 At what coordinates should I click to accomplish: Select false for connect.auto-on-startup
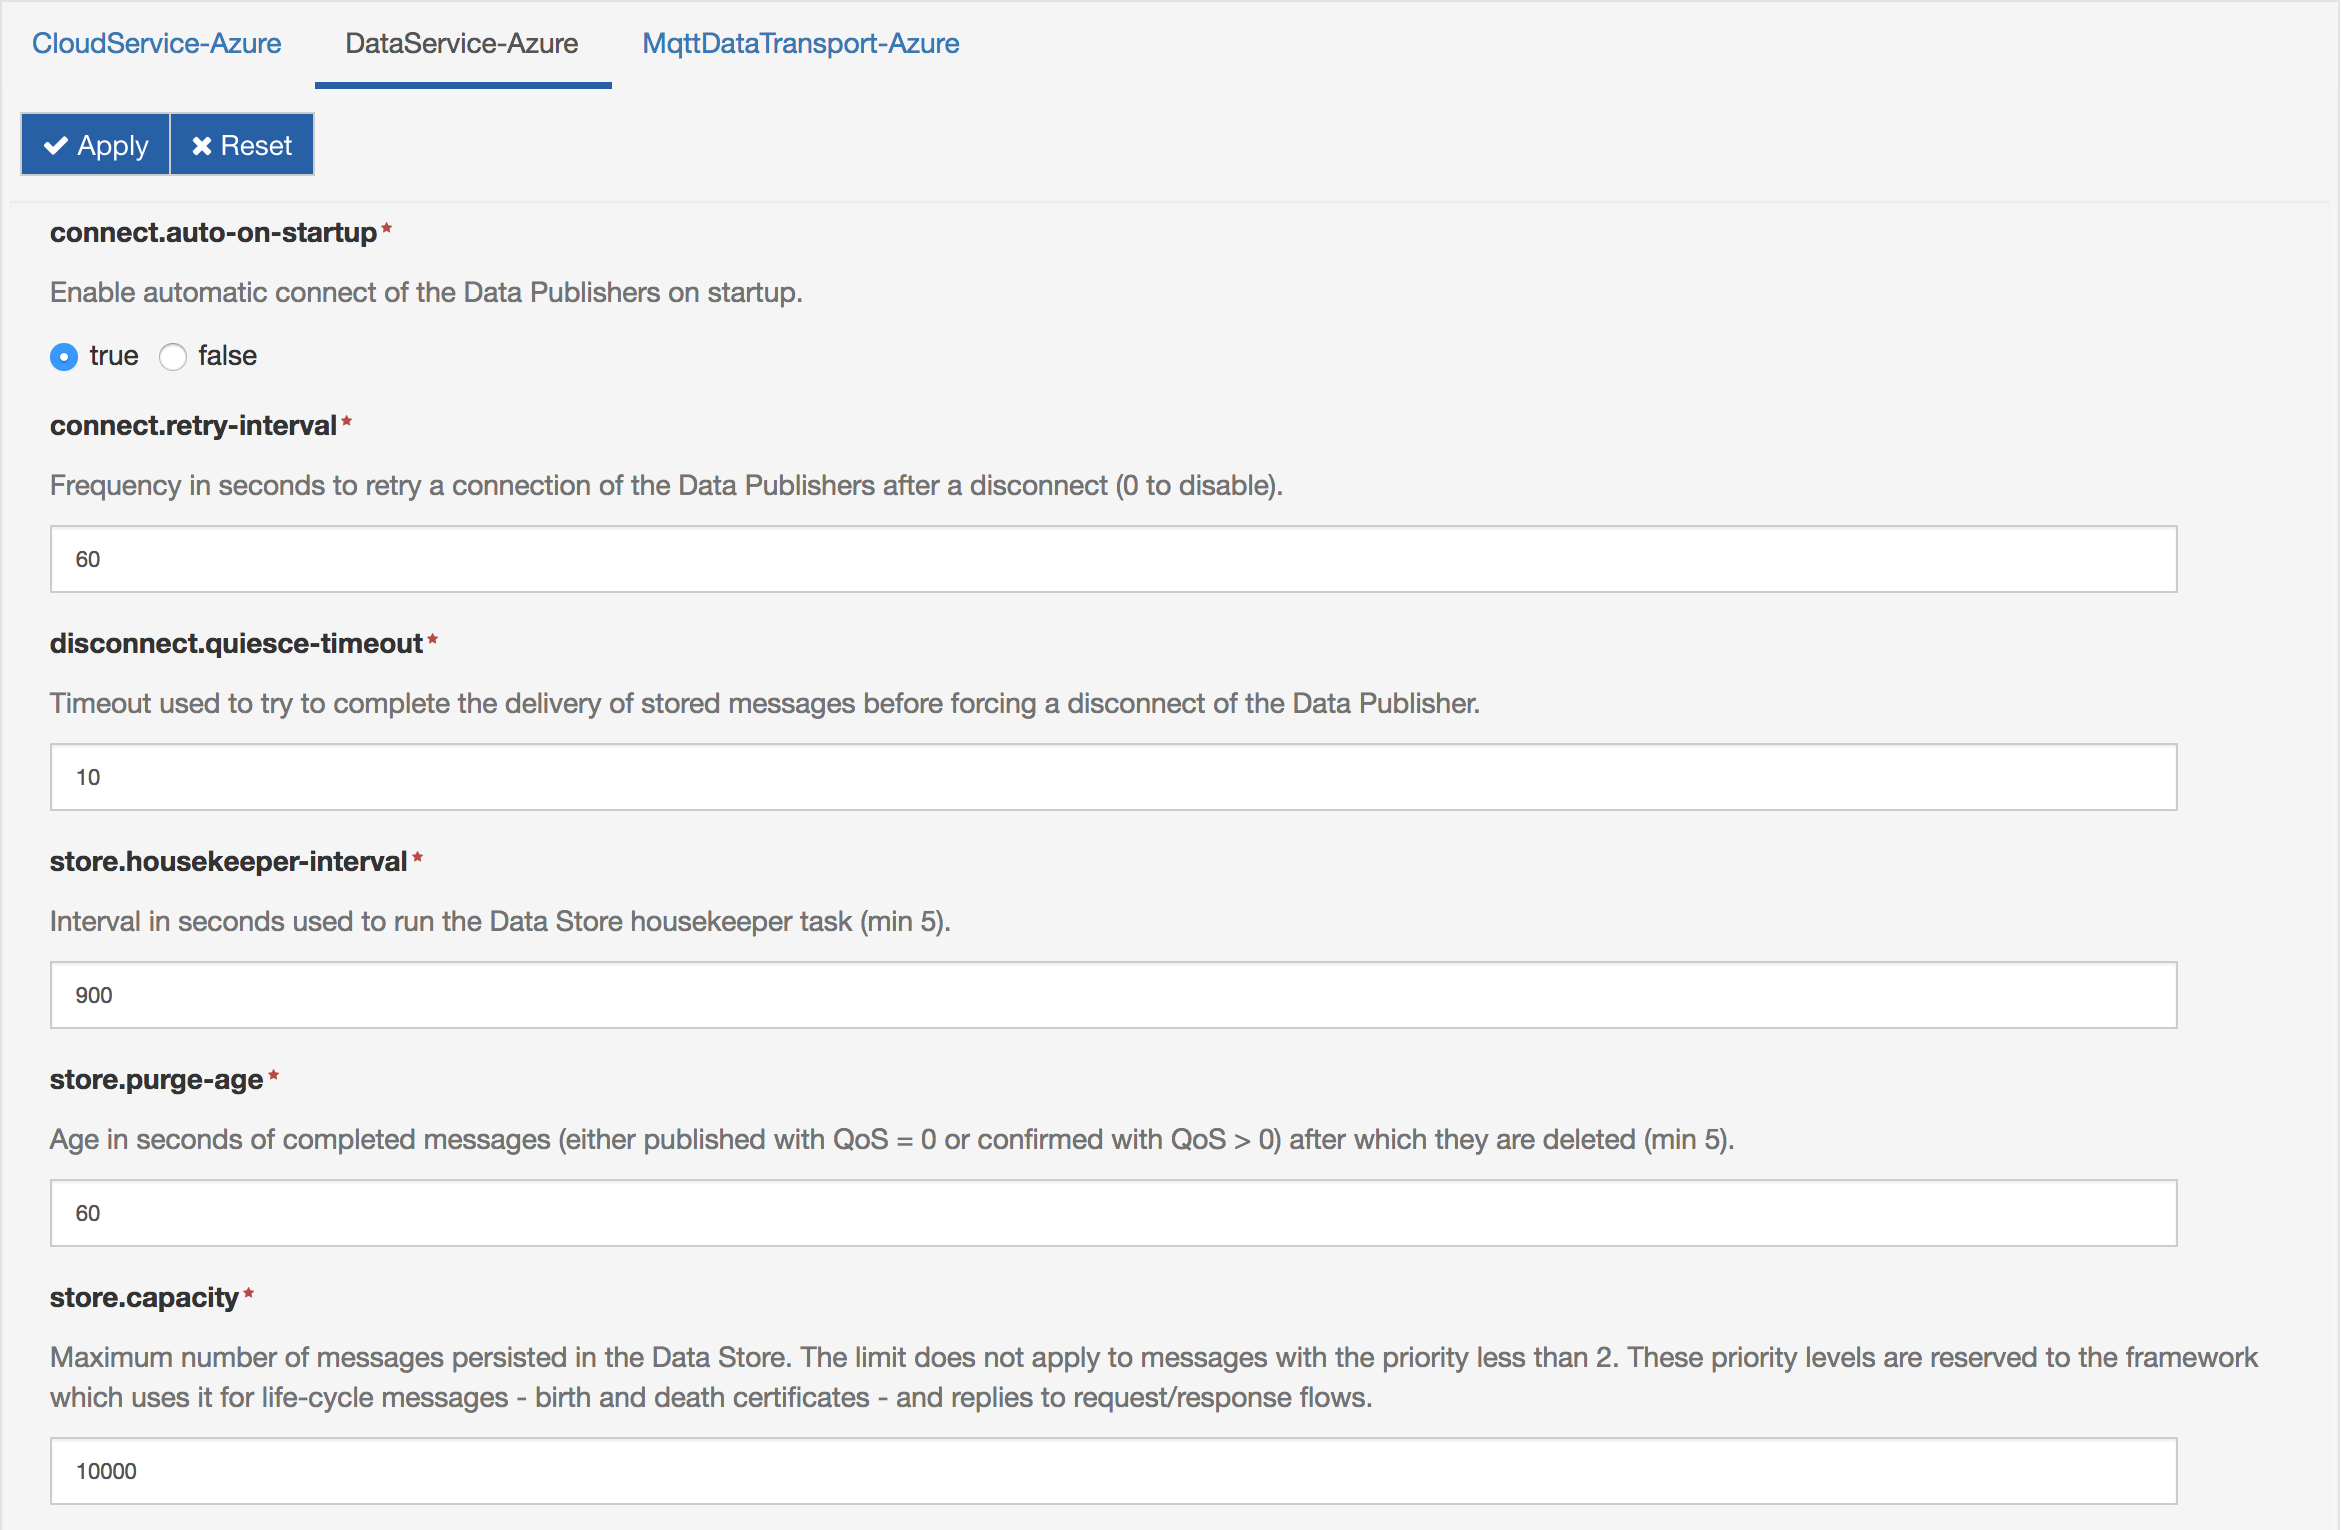click(173, 357)
